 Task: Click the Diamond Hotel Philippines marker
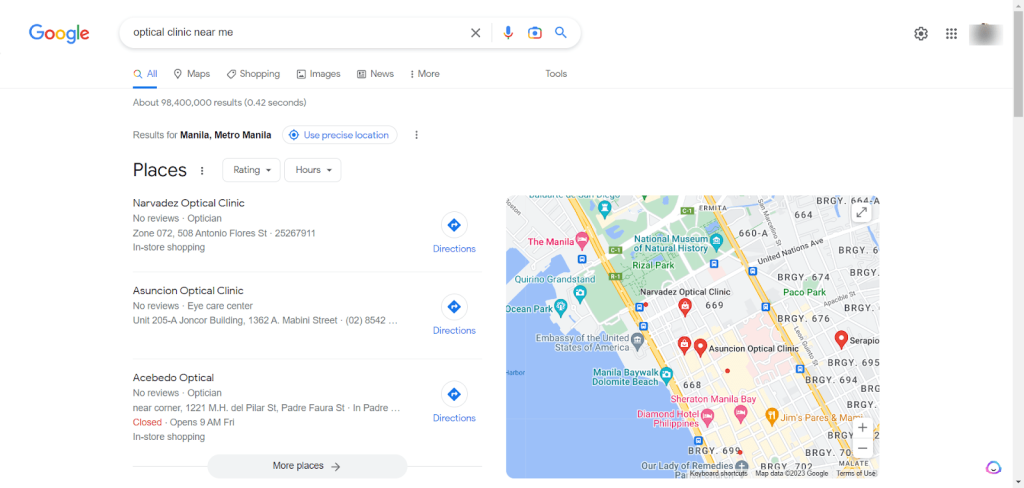point(707,415)
